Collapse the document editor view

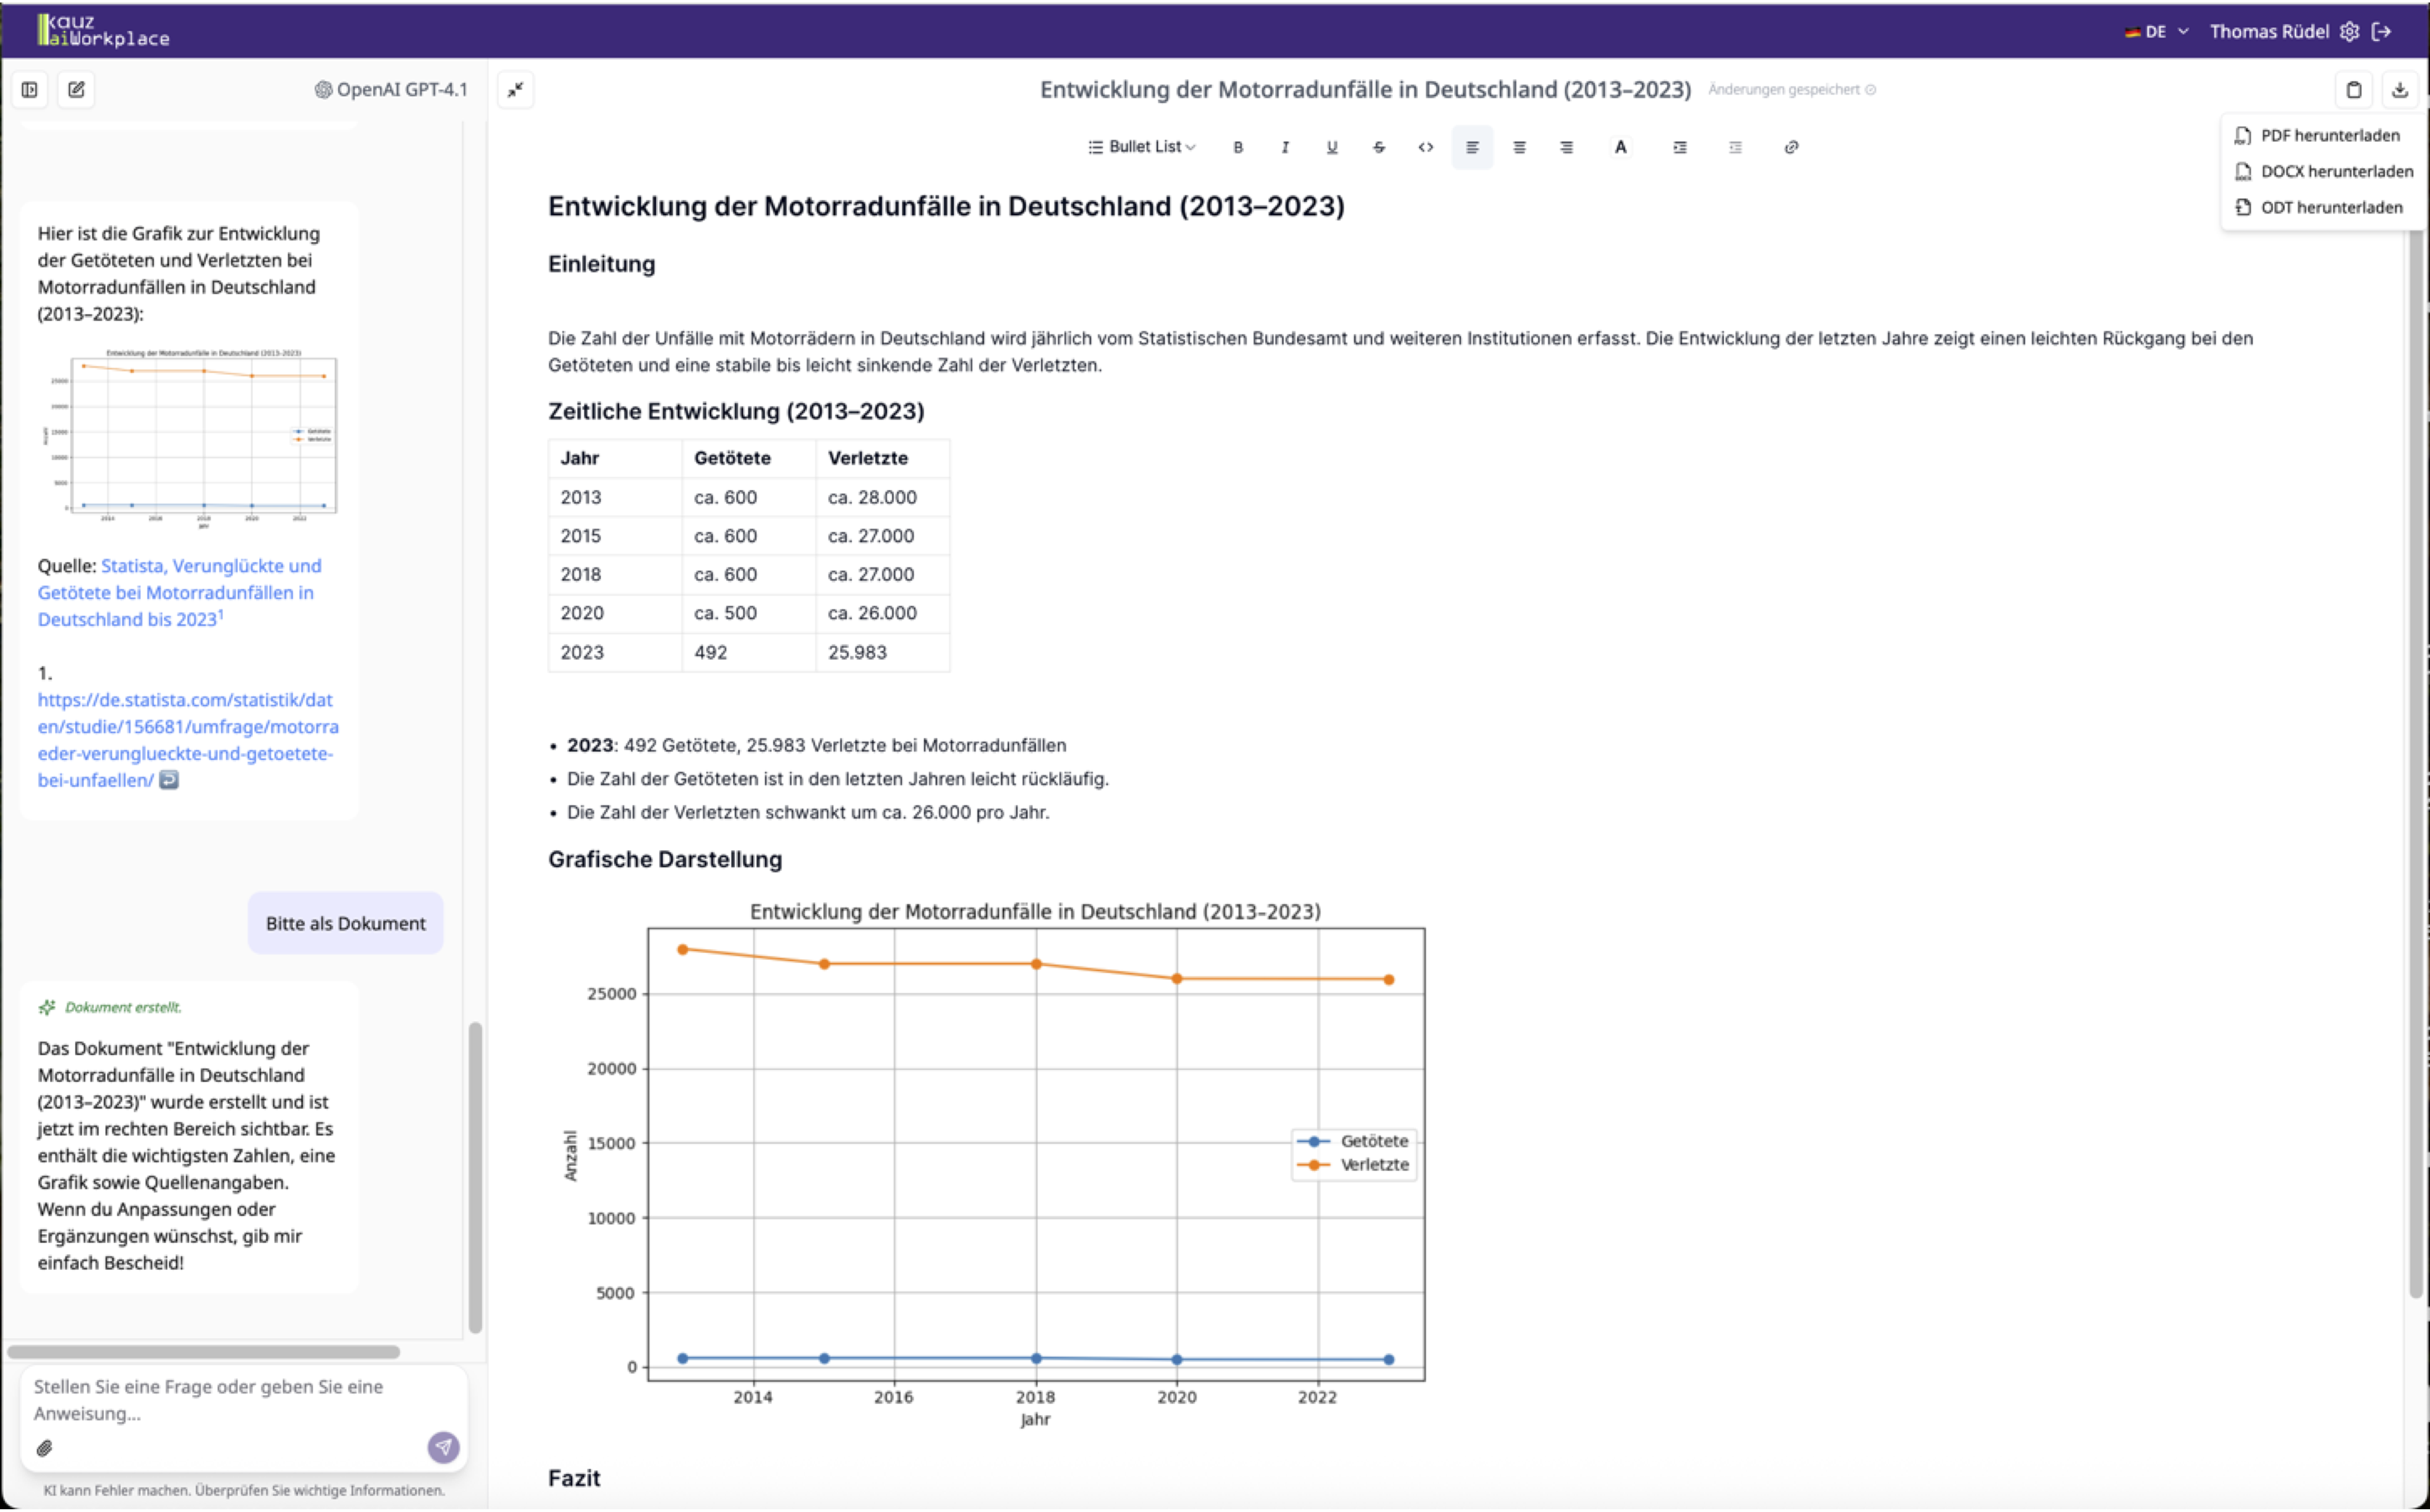tap(516, 90)
